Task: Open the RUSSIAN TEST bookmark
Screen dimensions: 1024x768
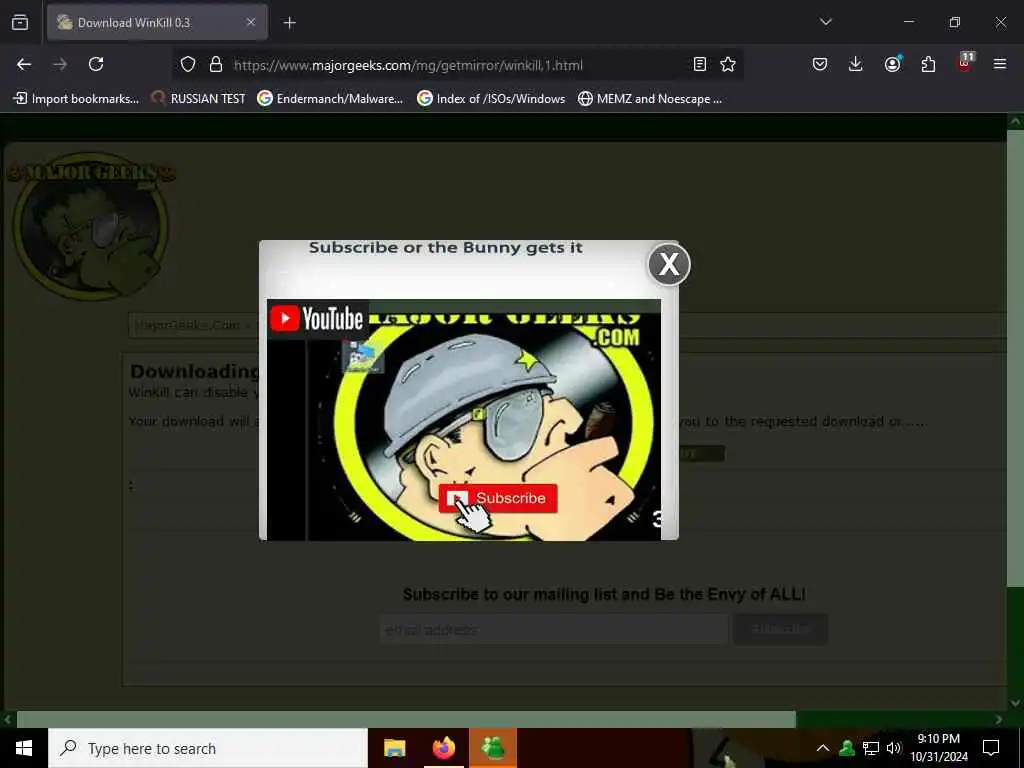Action: point(199,99)
